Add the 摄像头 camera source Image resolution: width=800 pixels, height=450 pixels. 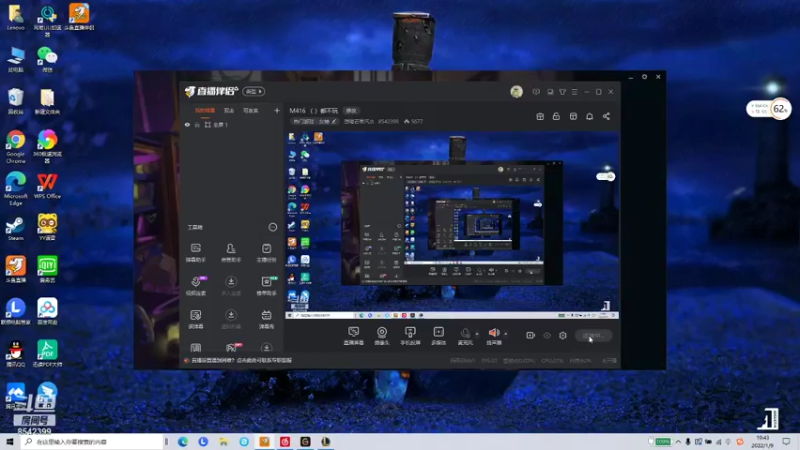(382, 336)
